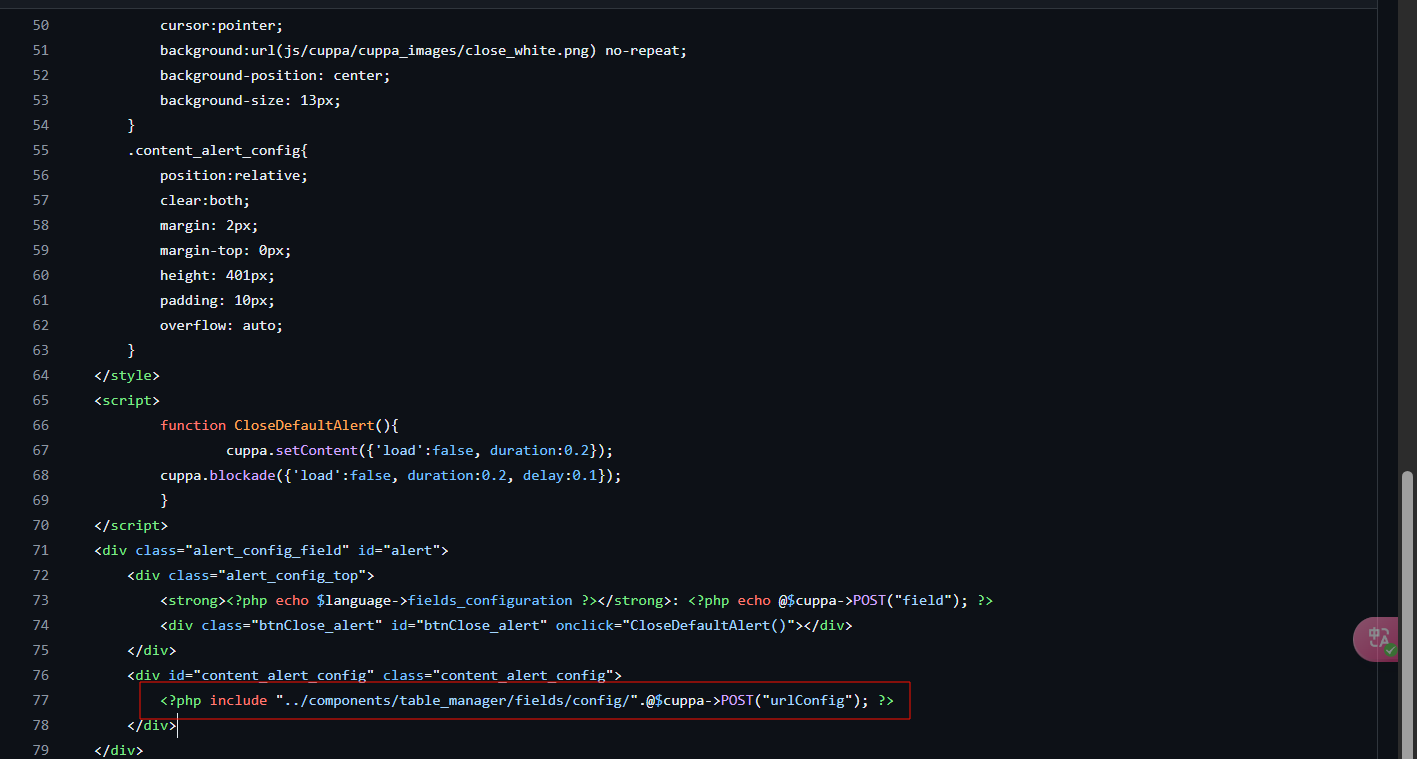Click the 'cursor:pointer;' code text
Screen dimensions: 1417x759
coord(222,25)
